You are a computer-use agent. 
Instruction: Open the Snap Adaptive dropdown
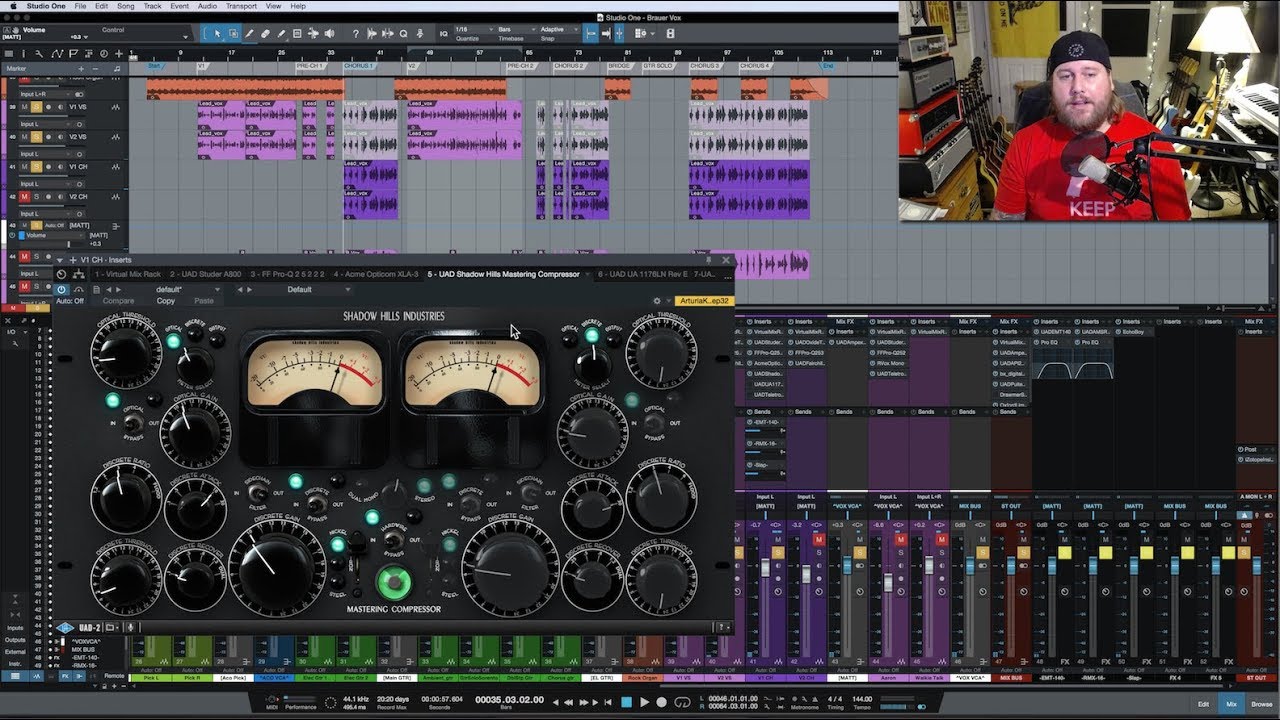[x=559, y=29]
